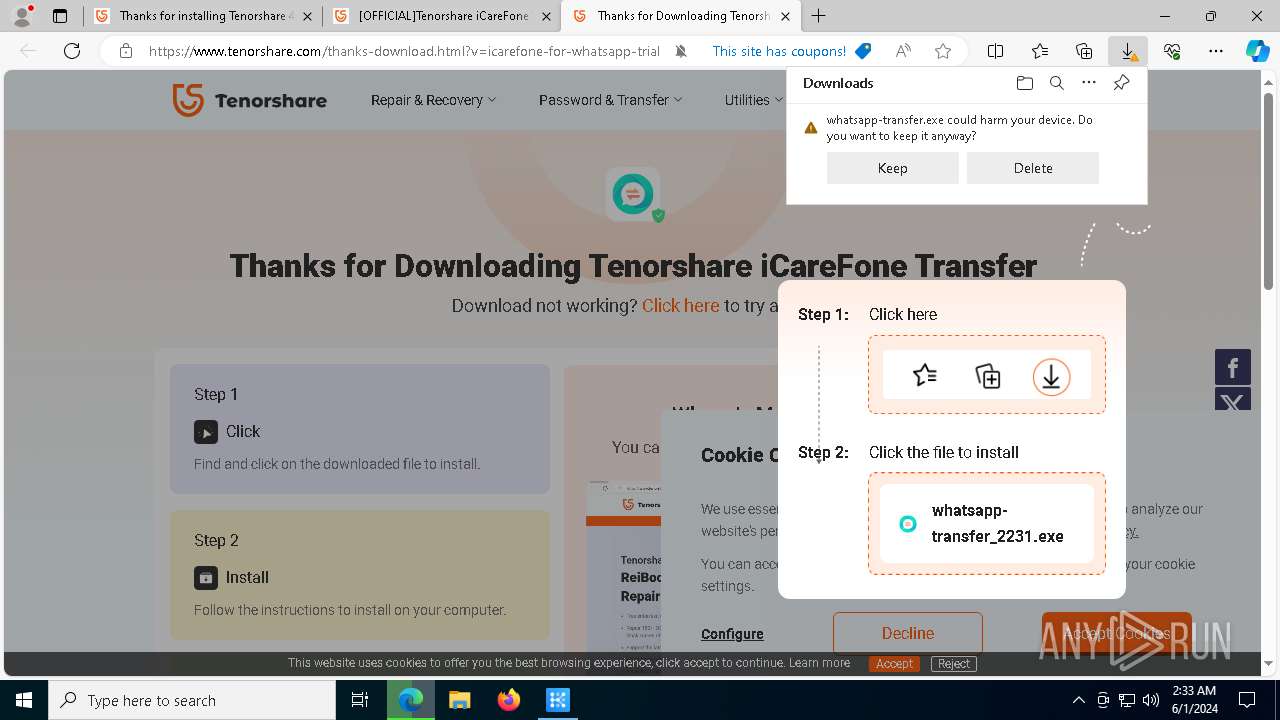Open the network tray icon
Screen dimensions: 1280x720
(x=1127, y=700)
